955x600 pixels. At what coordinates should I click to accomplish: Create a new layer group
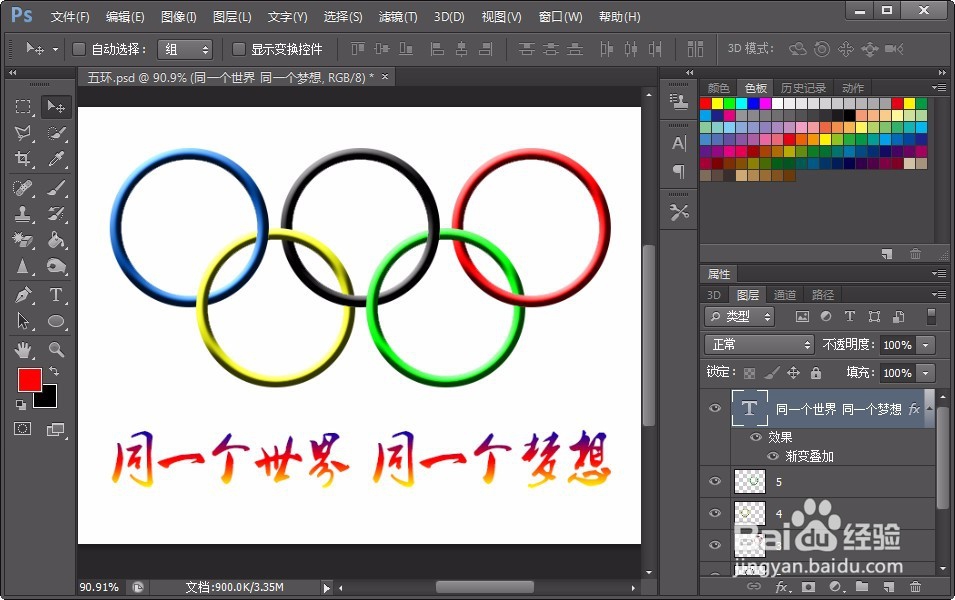click(862, 587)
